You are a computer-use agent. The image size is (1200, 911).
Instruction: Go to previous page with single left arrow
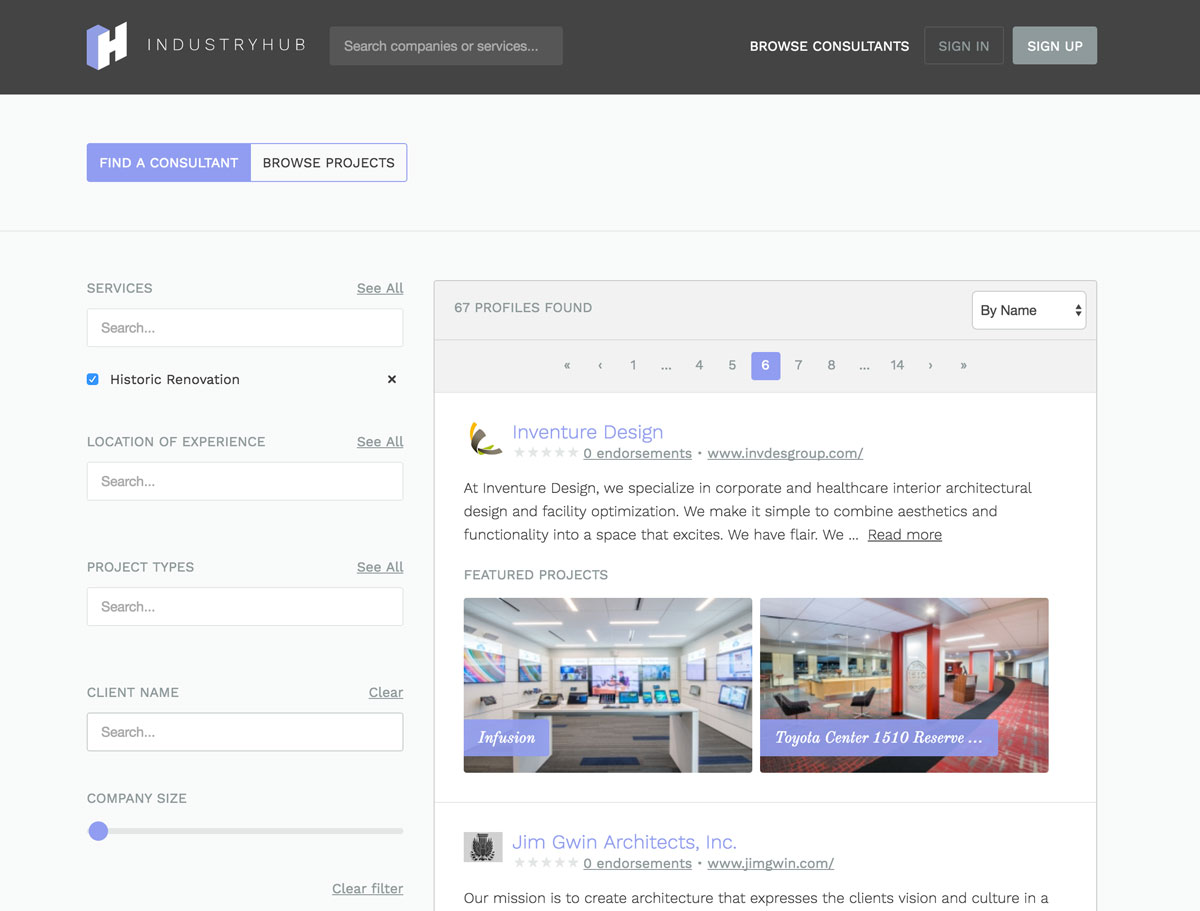click(x=600, y=365)
